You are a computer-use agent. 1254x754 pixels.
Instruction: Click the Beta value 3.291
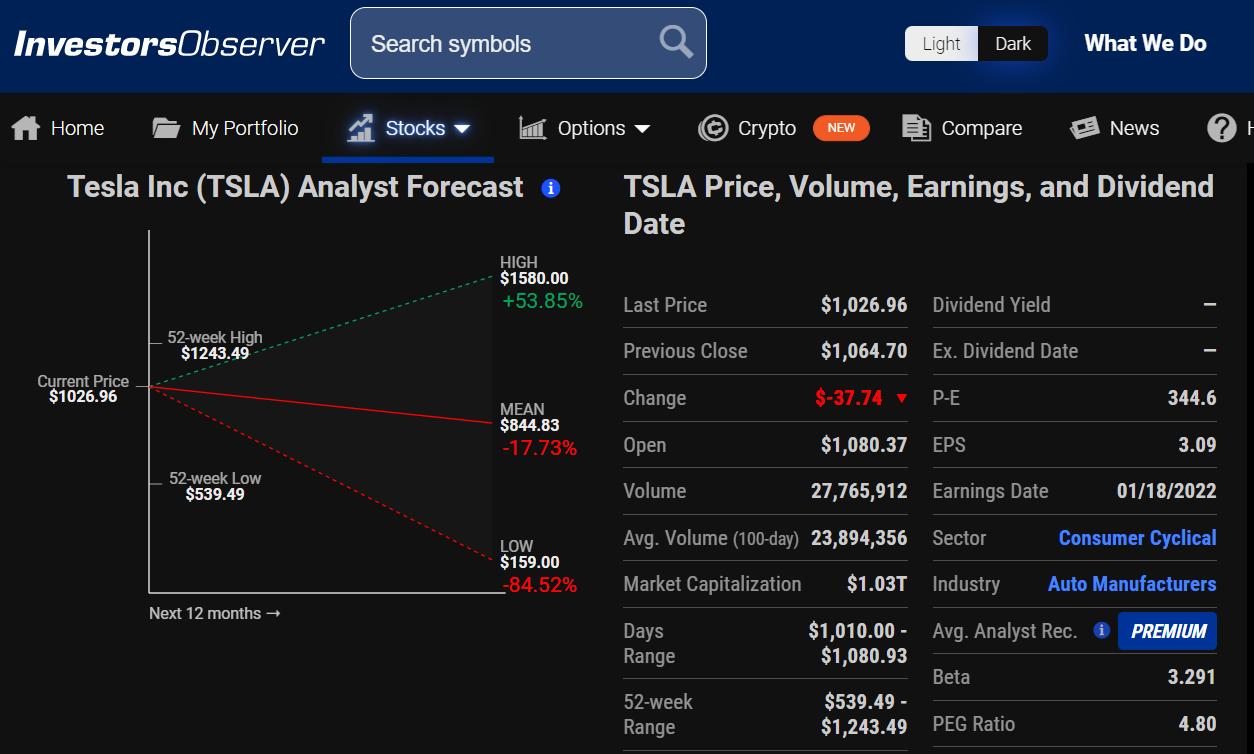pyautogui.click(x=1192, y=677)
